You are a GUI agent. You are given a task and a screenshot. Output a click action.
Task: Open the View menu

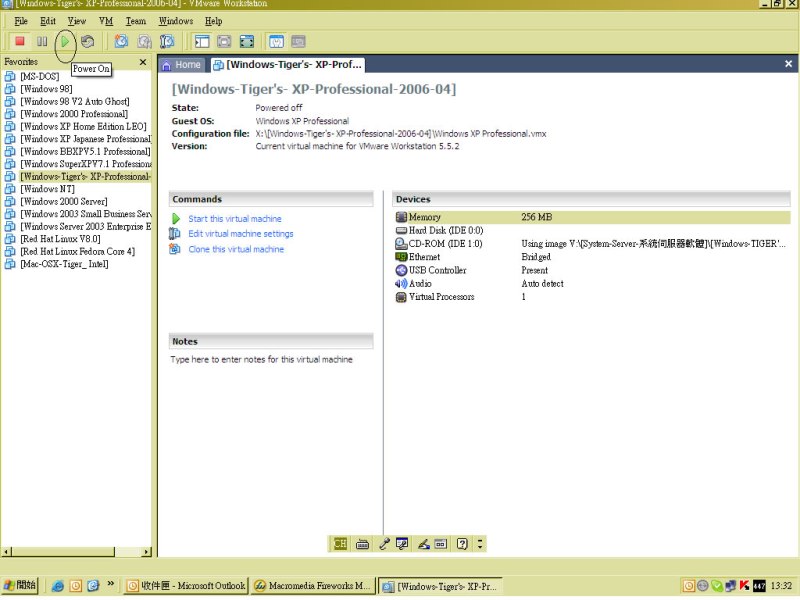[x=77, y=21]
